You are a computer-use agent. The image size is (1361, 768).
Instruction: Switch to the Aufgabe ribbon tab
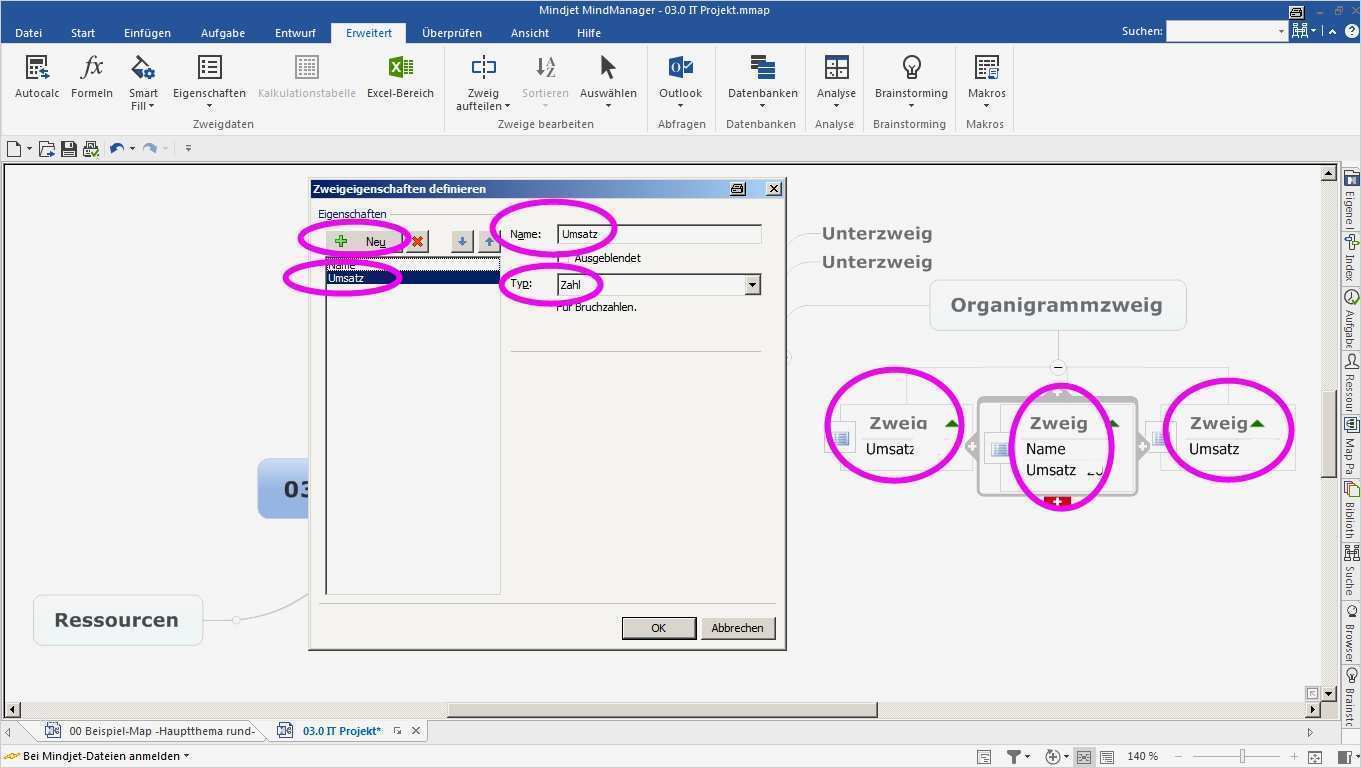[223, 33]
